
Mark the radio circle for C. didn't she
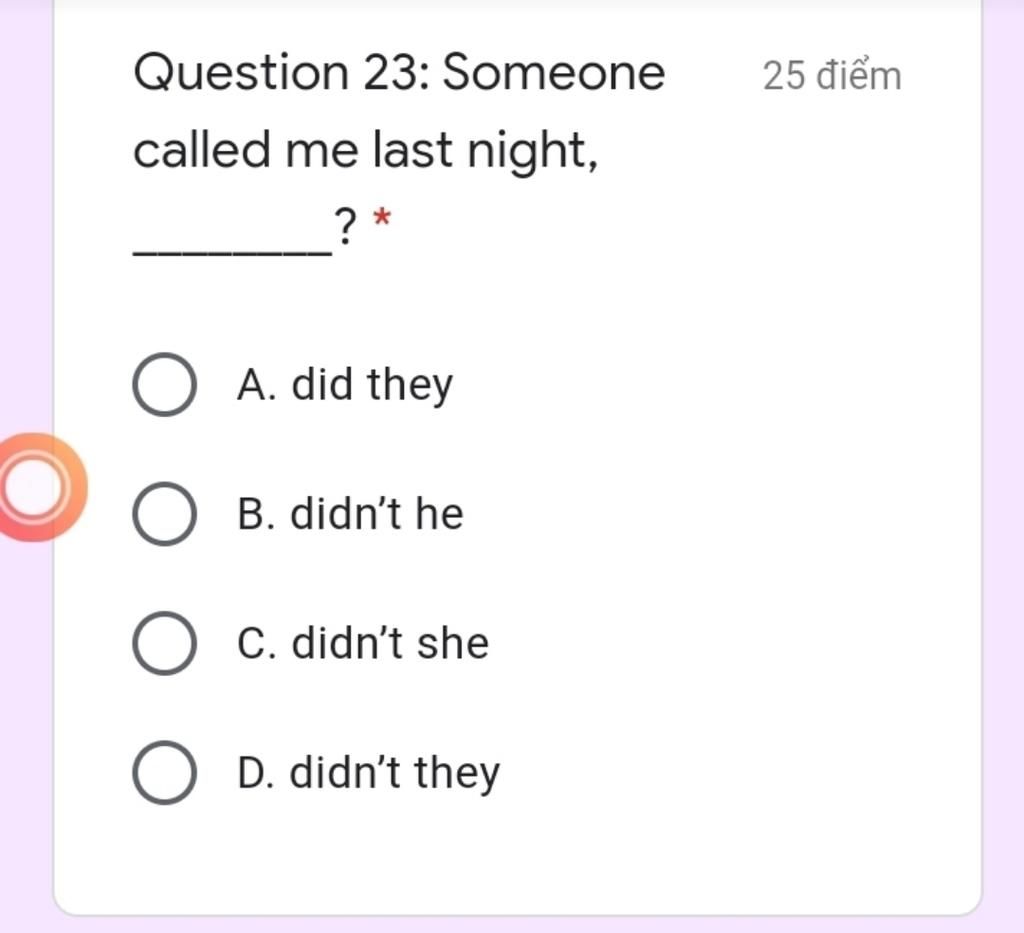pyautogui.click(x=165, y=643)
